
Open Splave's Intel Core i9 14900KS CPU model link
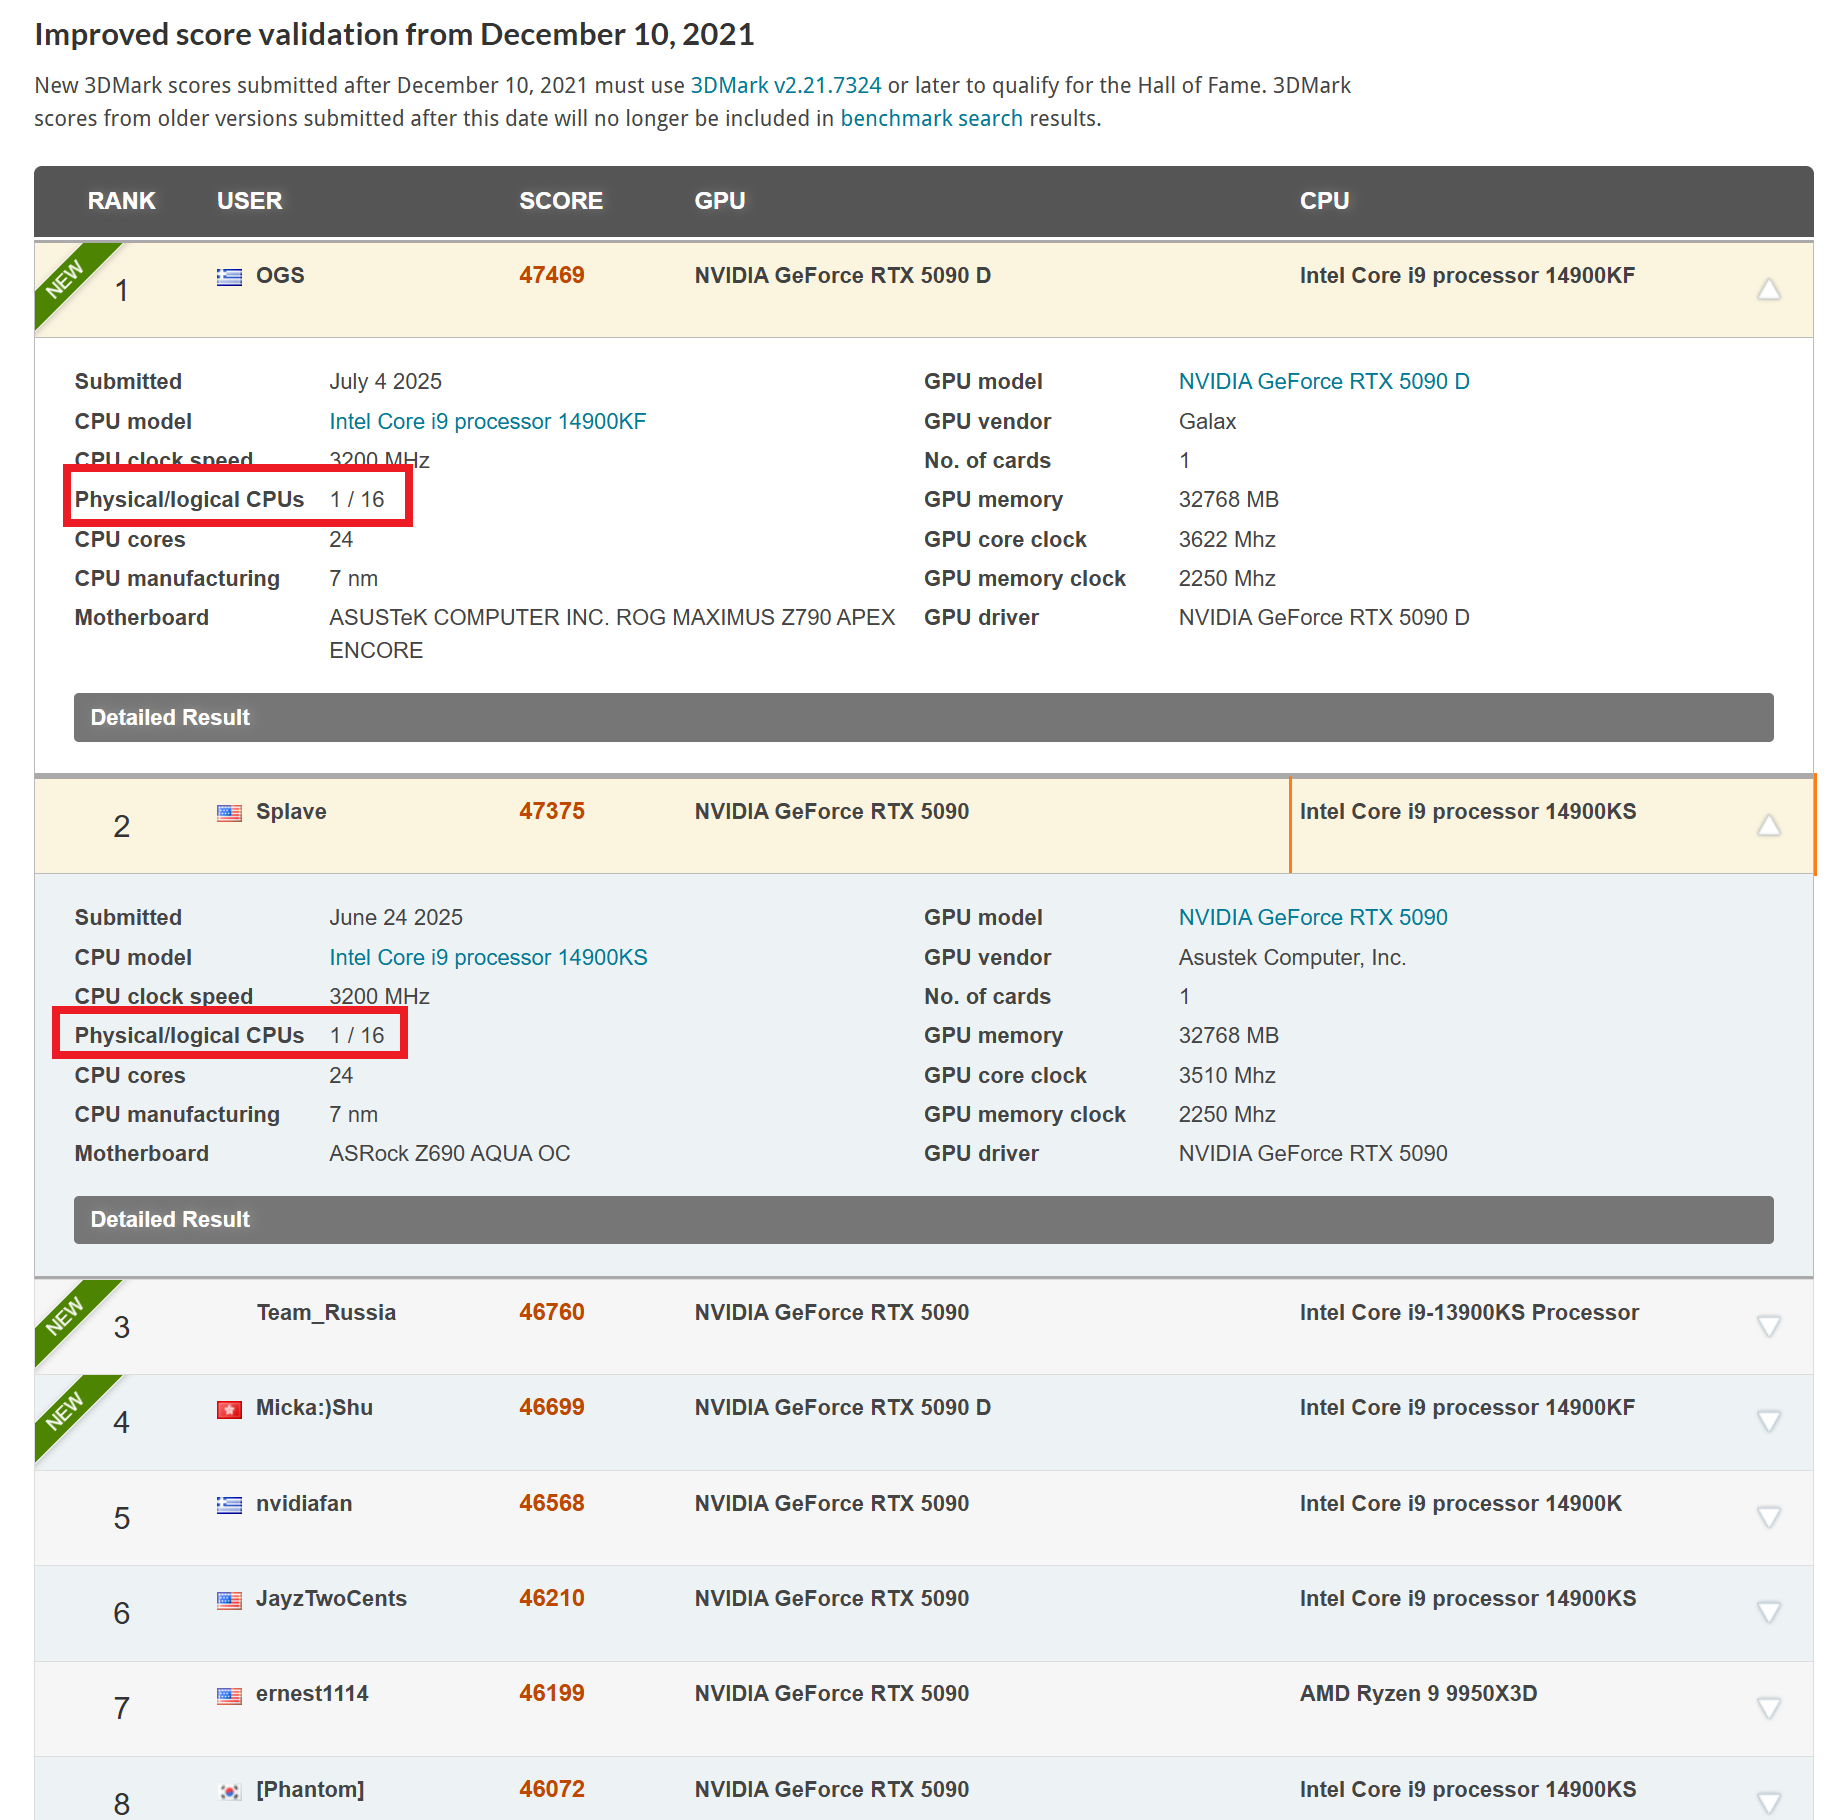pos(488,958)
